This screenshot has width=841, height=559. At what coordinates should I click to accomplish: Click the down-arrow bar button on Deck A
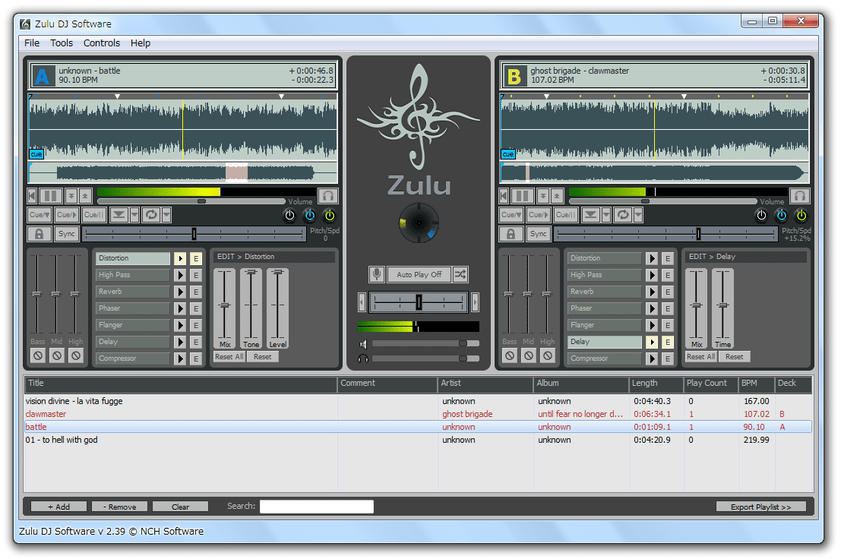pyautogui.click(x=119, y=215)
